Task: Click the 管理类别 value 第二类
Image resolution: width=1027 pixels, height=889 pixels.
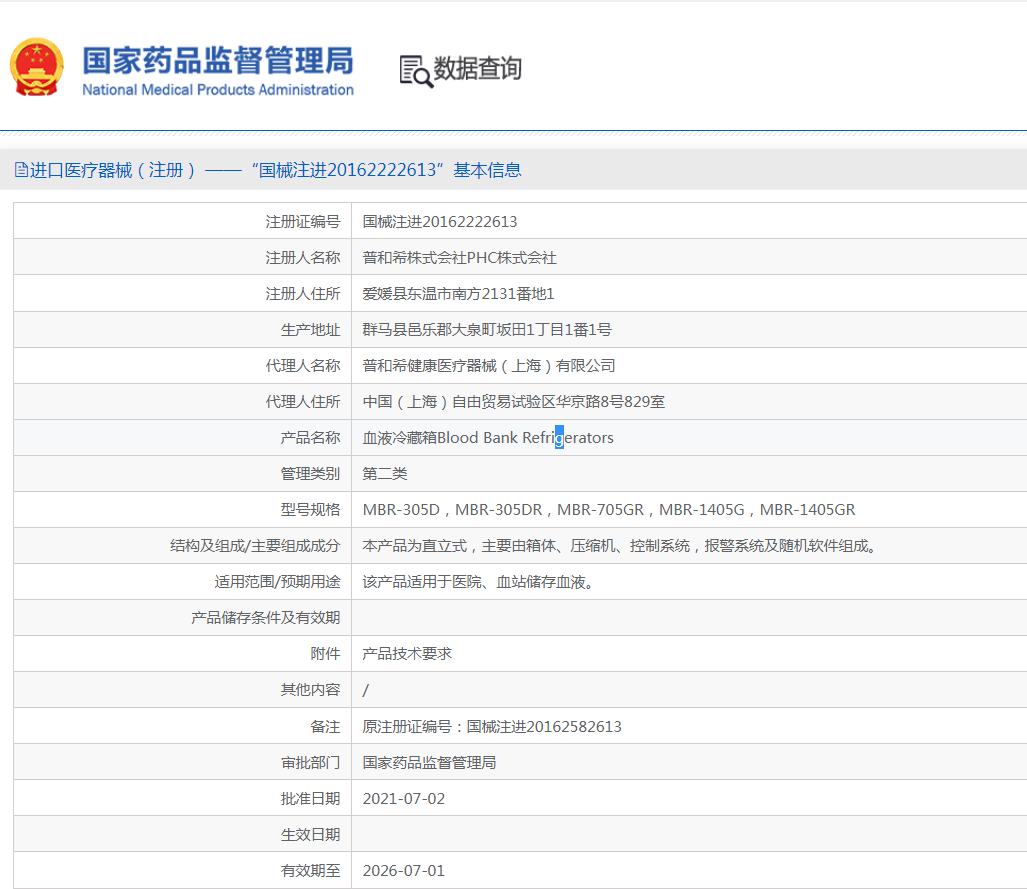Action: point(385,473)
